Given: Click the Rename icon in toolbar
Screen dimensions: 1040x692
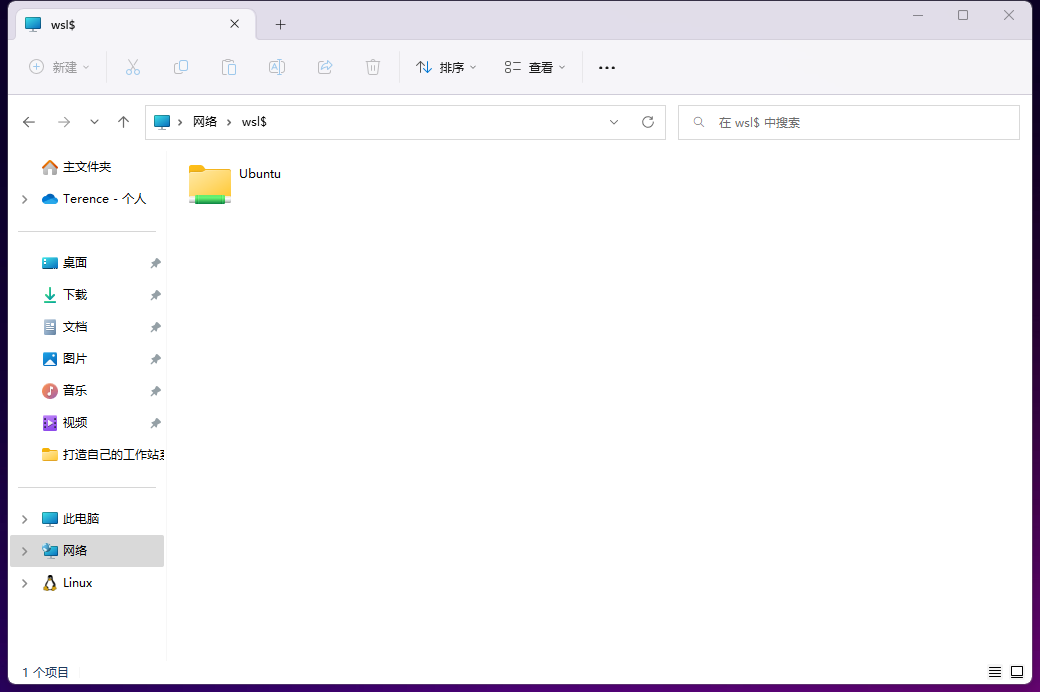Looking at the screenshot, I should [277, 67].
